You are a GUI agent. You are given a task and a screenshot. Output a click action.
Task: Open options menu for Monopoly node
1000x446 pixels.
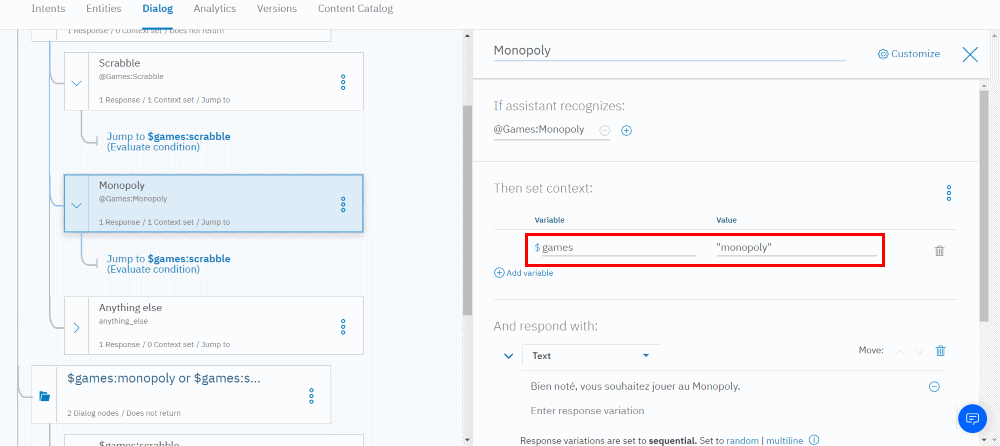tap(343, 204)
